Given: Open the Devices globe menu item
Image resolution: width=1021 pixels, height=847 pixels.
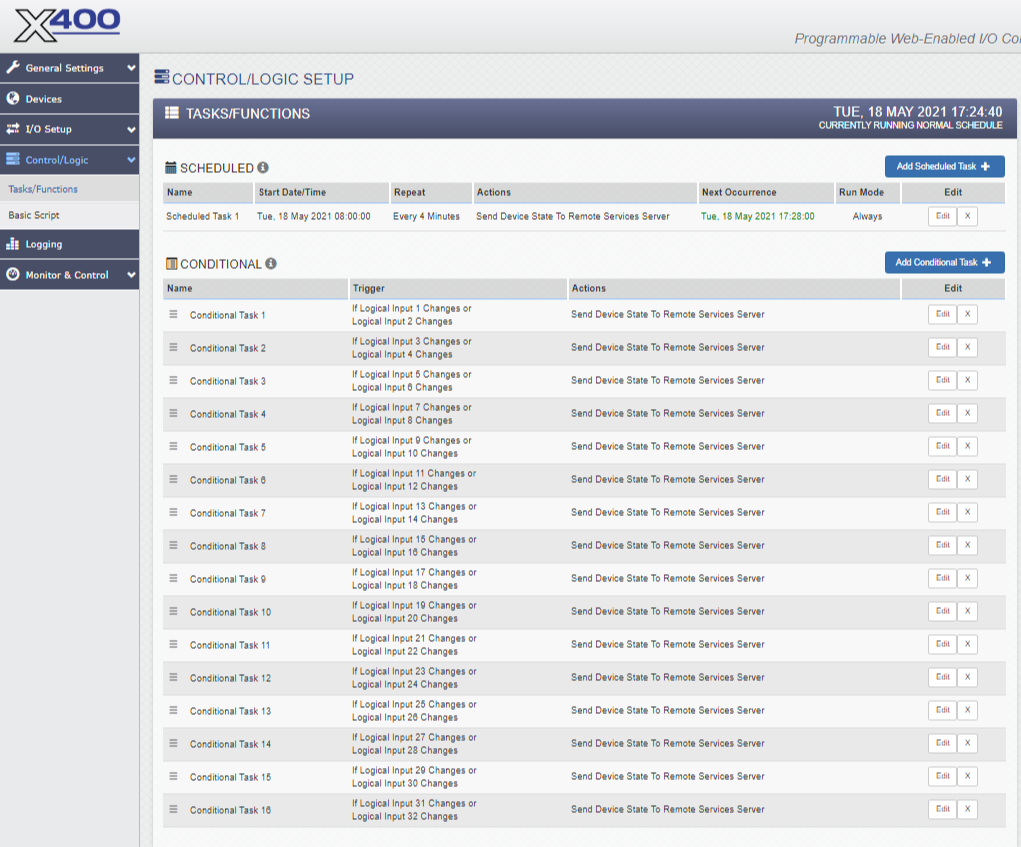Looking at the screenshot, I should (43, 99).
